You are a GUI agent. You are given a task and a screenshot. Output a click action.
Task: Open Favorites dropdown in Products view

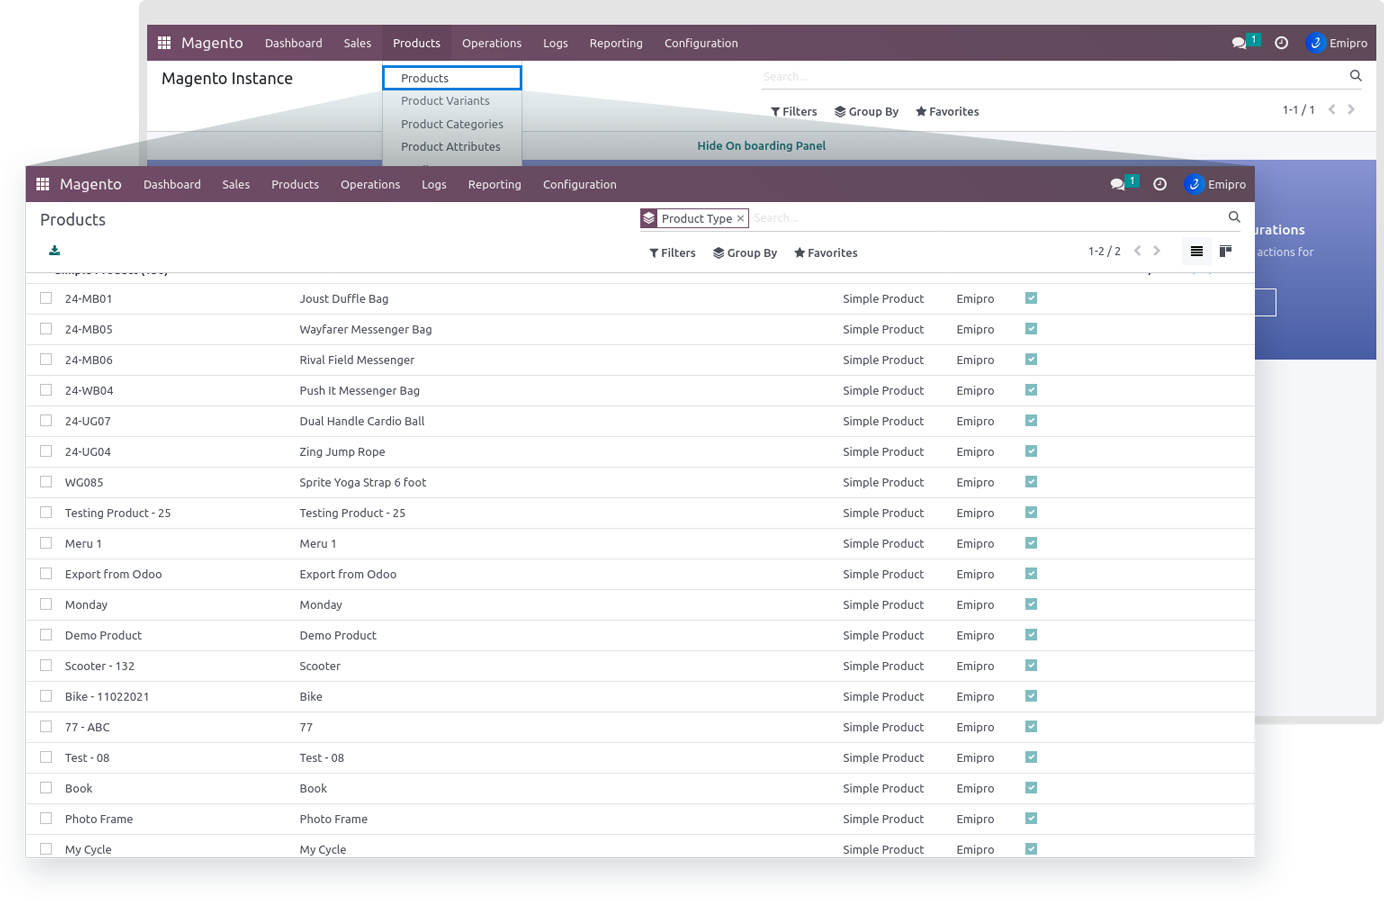[x=826, y=253]
